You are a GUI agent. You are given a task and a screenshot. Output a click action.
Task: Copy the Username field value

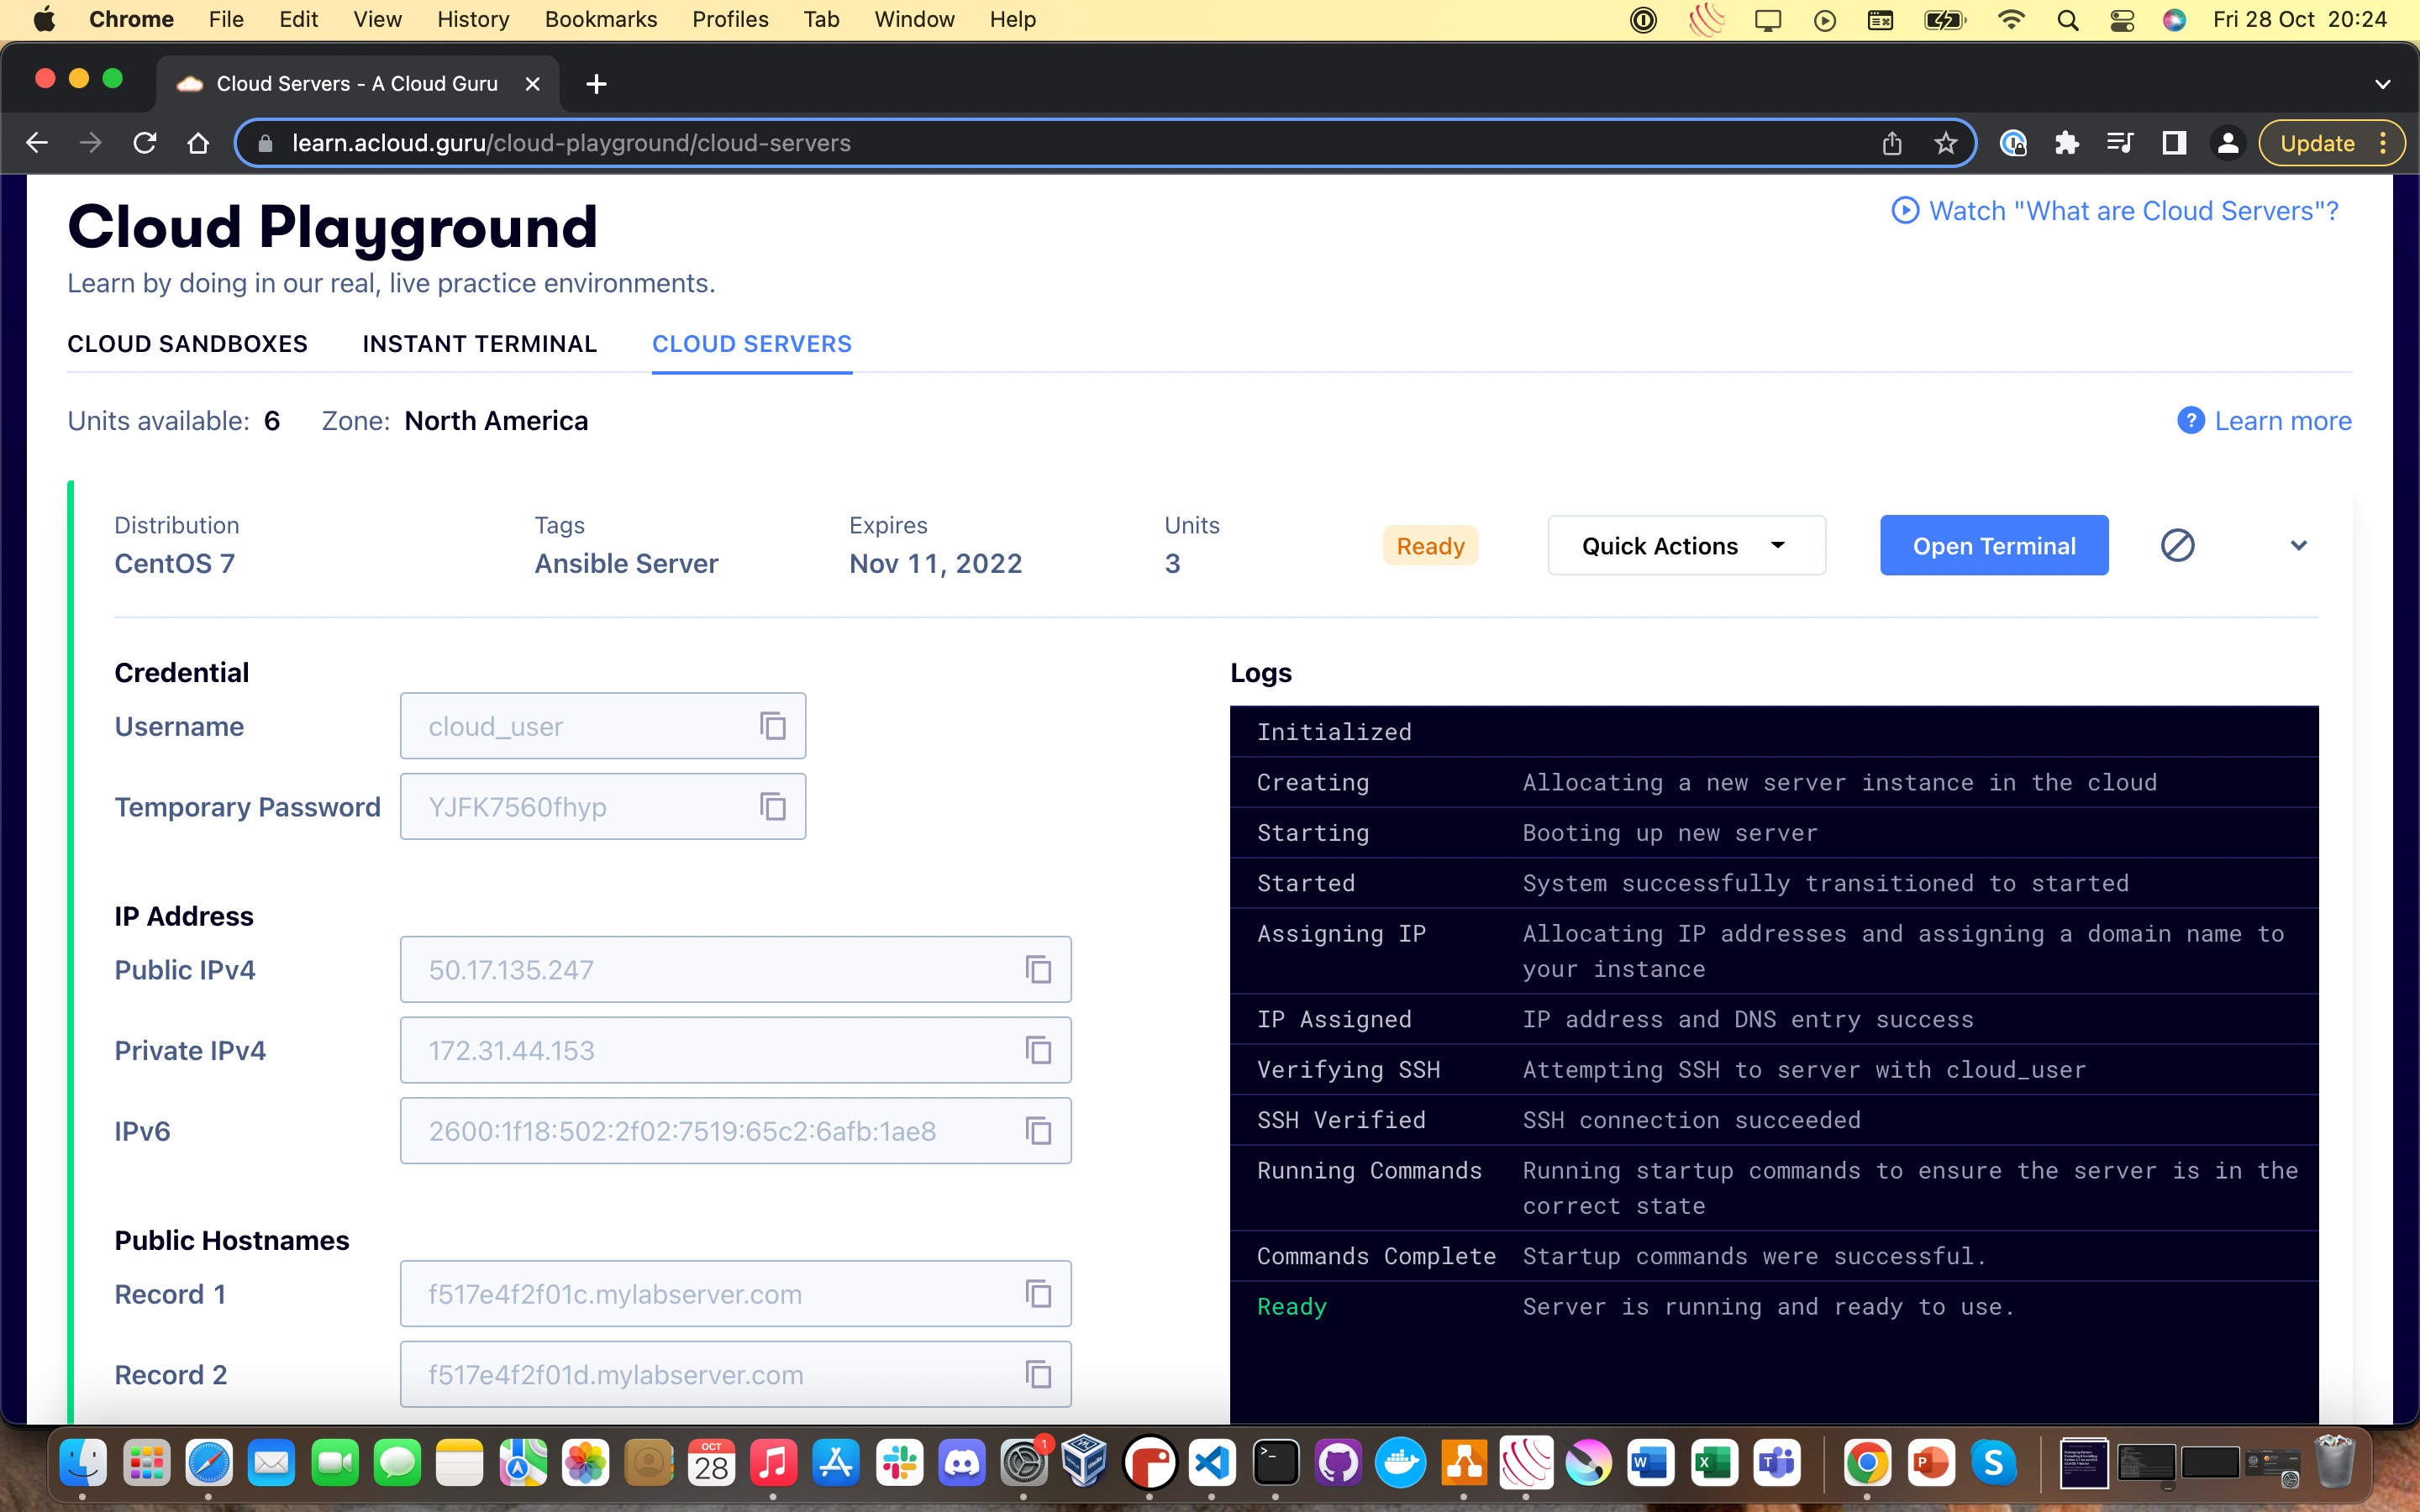coord(772,726)
